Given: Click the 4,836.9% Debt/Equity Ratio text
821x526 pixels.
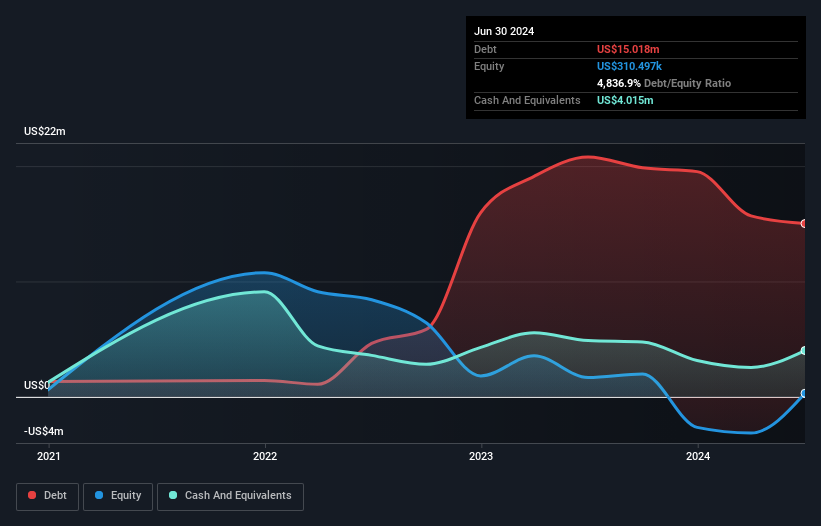Looking at the screenshot, I should click(664, 83).
